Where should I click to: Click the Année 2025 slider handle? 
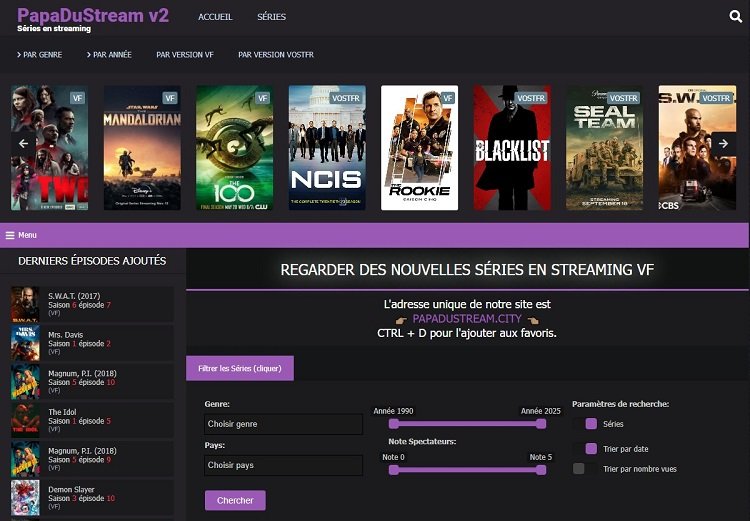pos(541,424)
